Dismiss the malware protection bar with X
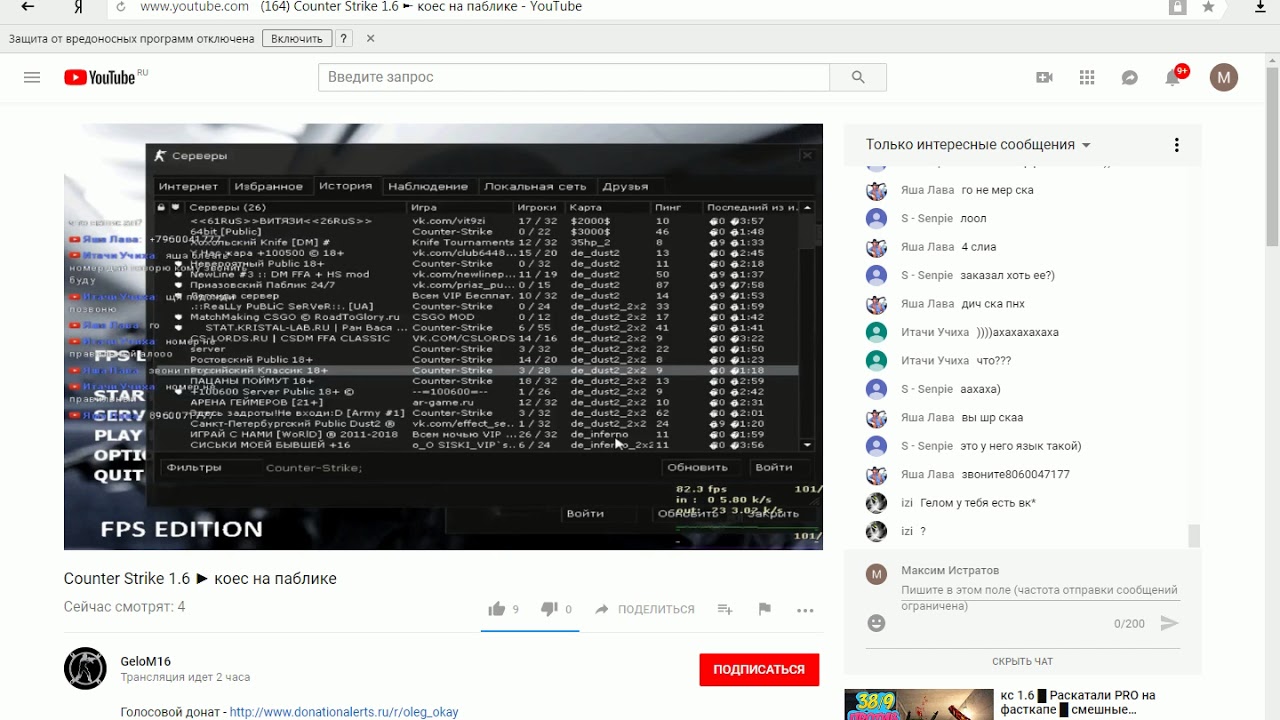This screenshot has width=1280, height=720. (370, 39)
